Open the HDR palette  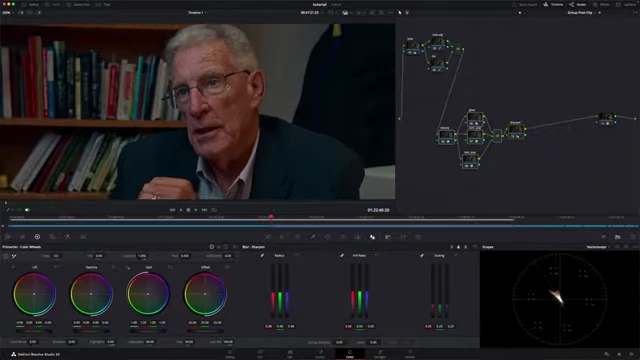tap(52, 237)
